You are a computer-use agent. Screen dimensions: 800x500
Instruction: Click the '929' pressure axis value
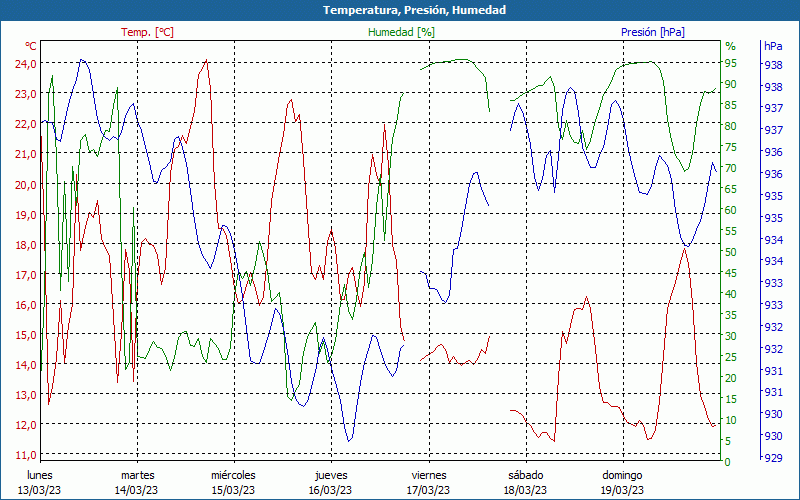[x=773, y=458]
